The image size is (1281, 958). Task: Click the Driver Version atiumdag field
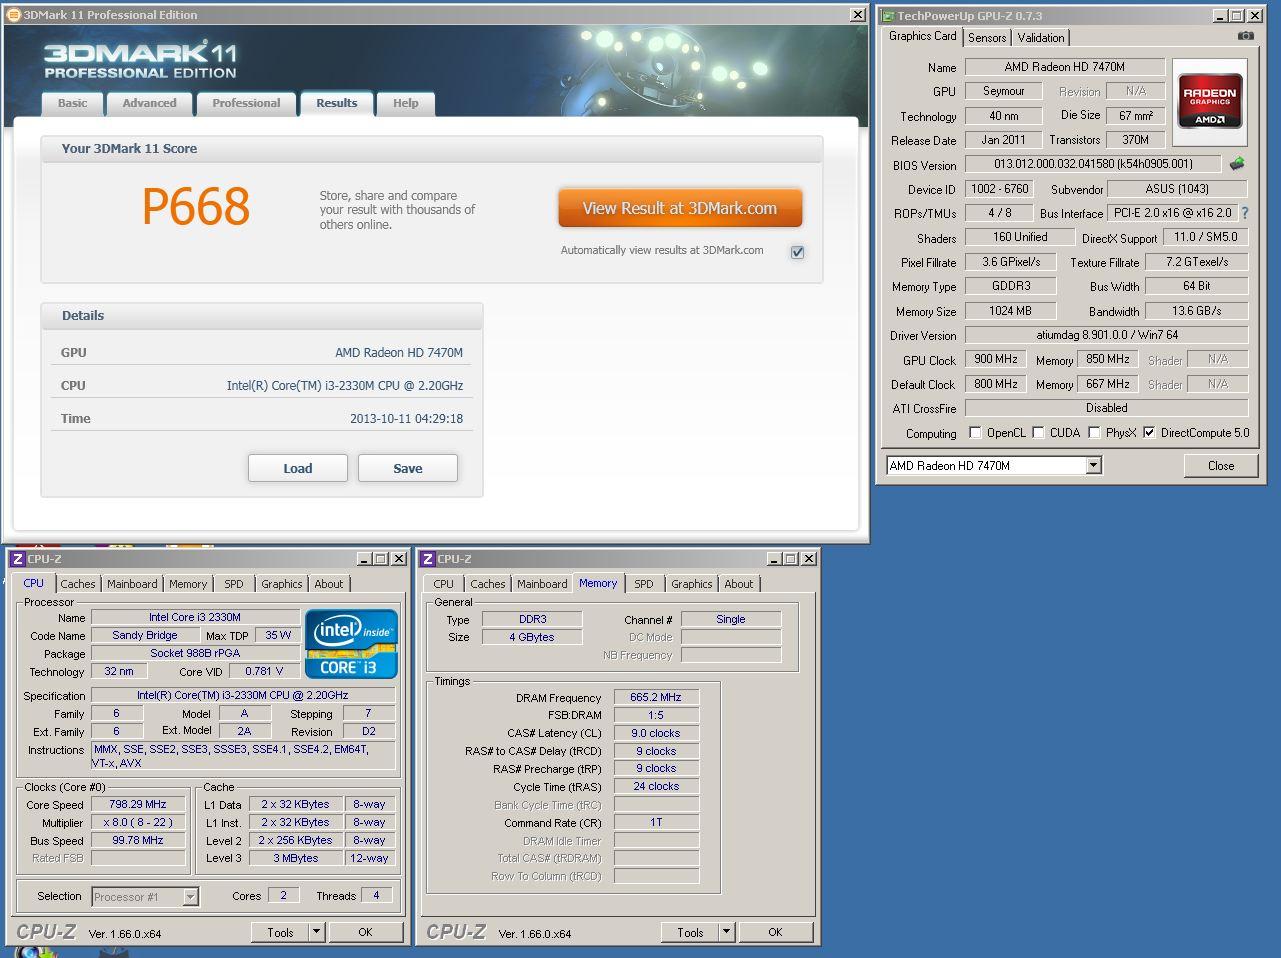point(1106,335)
